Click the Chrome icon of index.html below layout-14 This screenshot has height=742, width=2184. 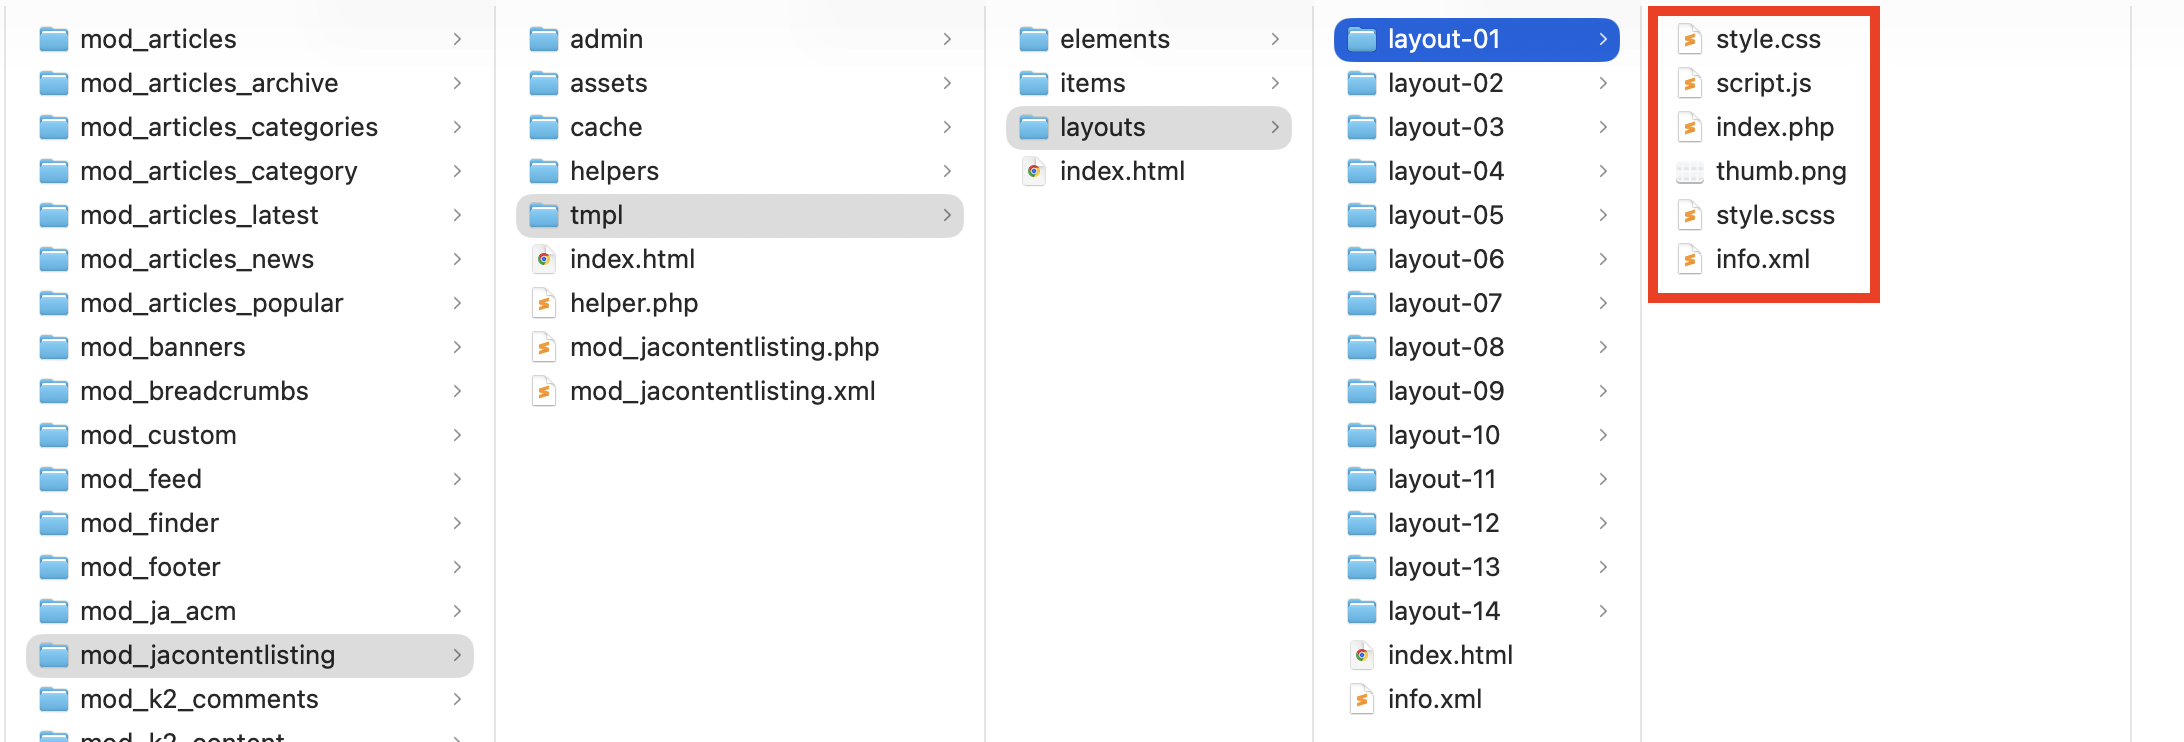tap(1362, 655)
